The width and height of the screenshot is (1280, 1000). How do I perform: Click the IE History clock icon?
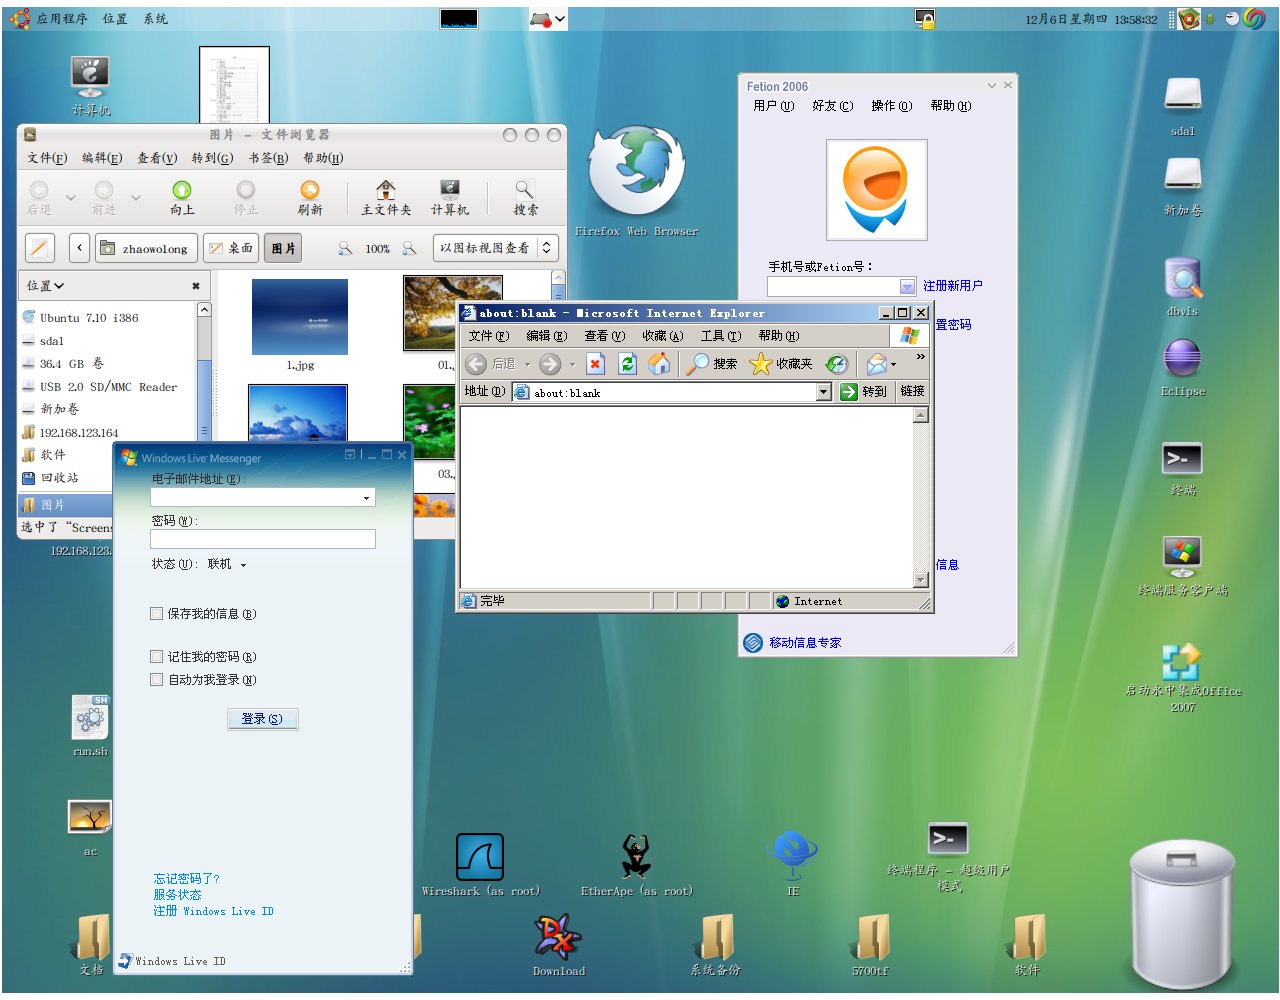coord(837,364)
